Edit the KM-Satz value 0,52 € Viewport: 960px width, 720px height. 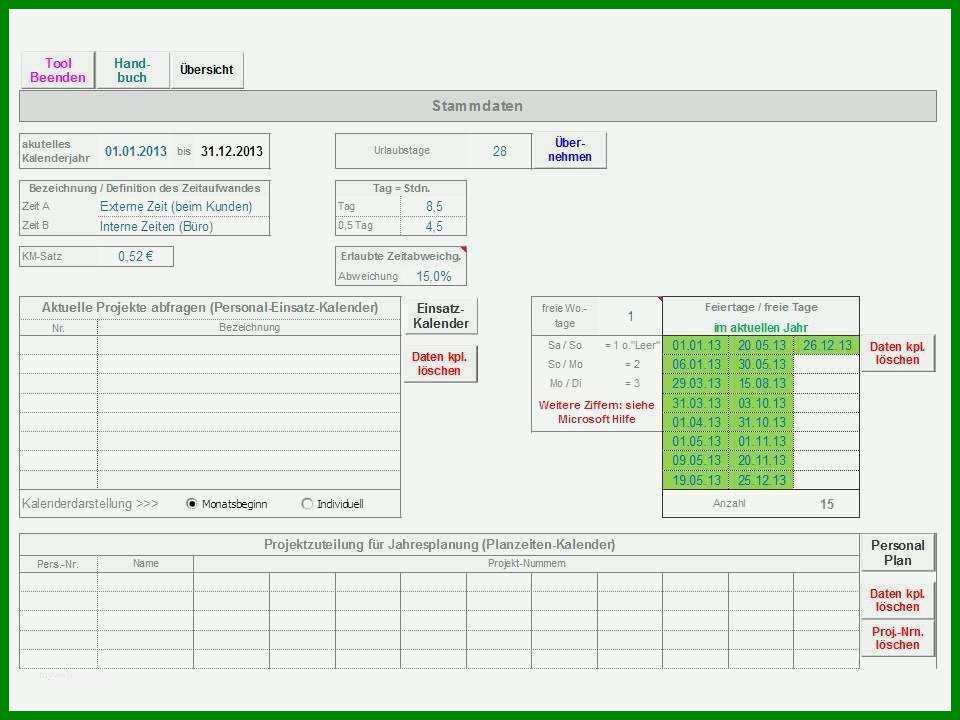[x=135, y=257]
